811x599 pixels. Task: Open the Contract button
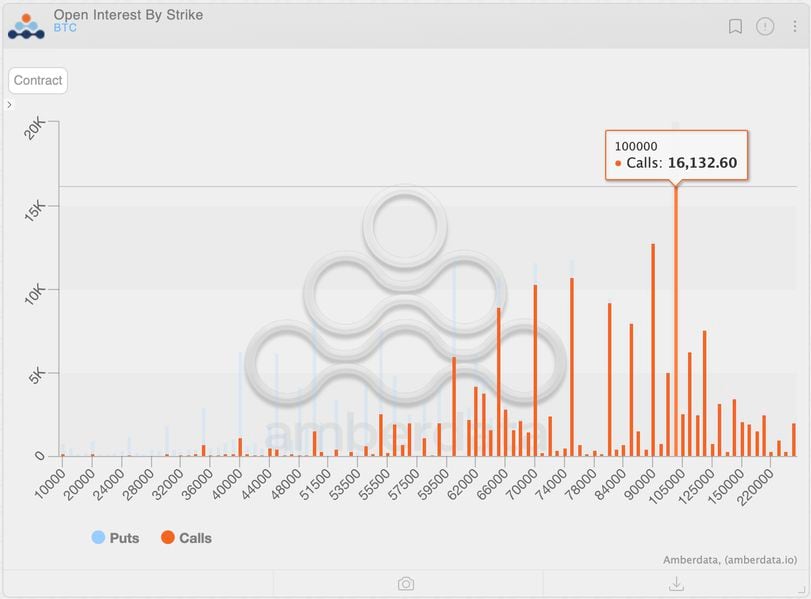38,80
